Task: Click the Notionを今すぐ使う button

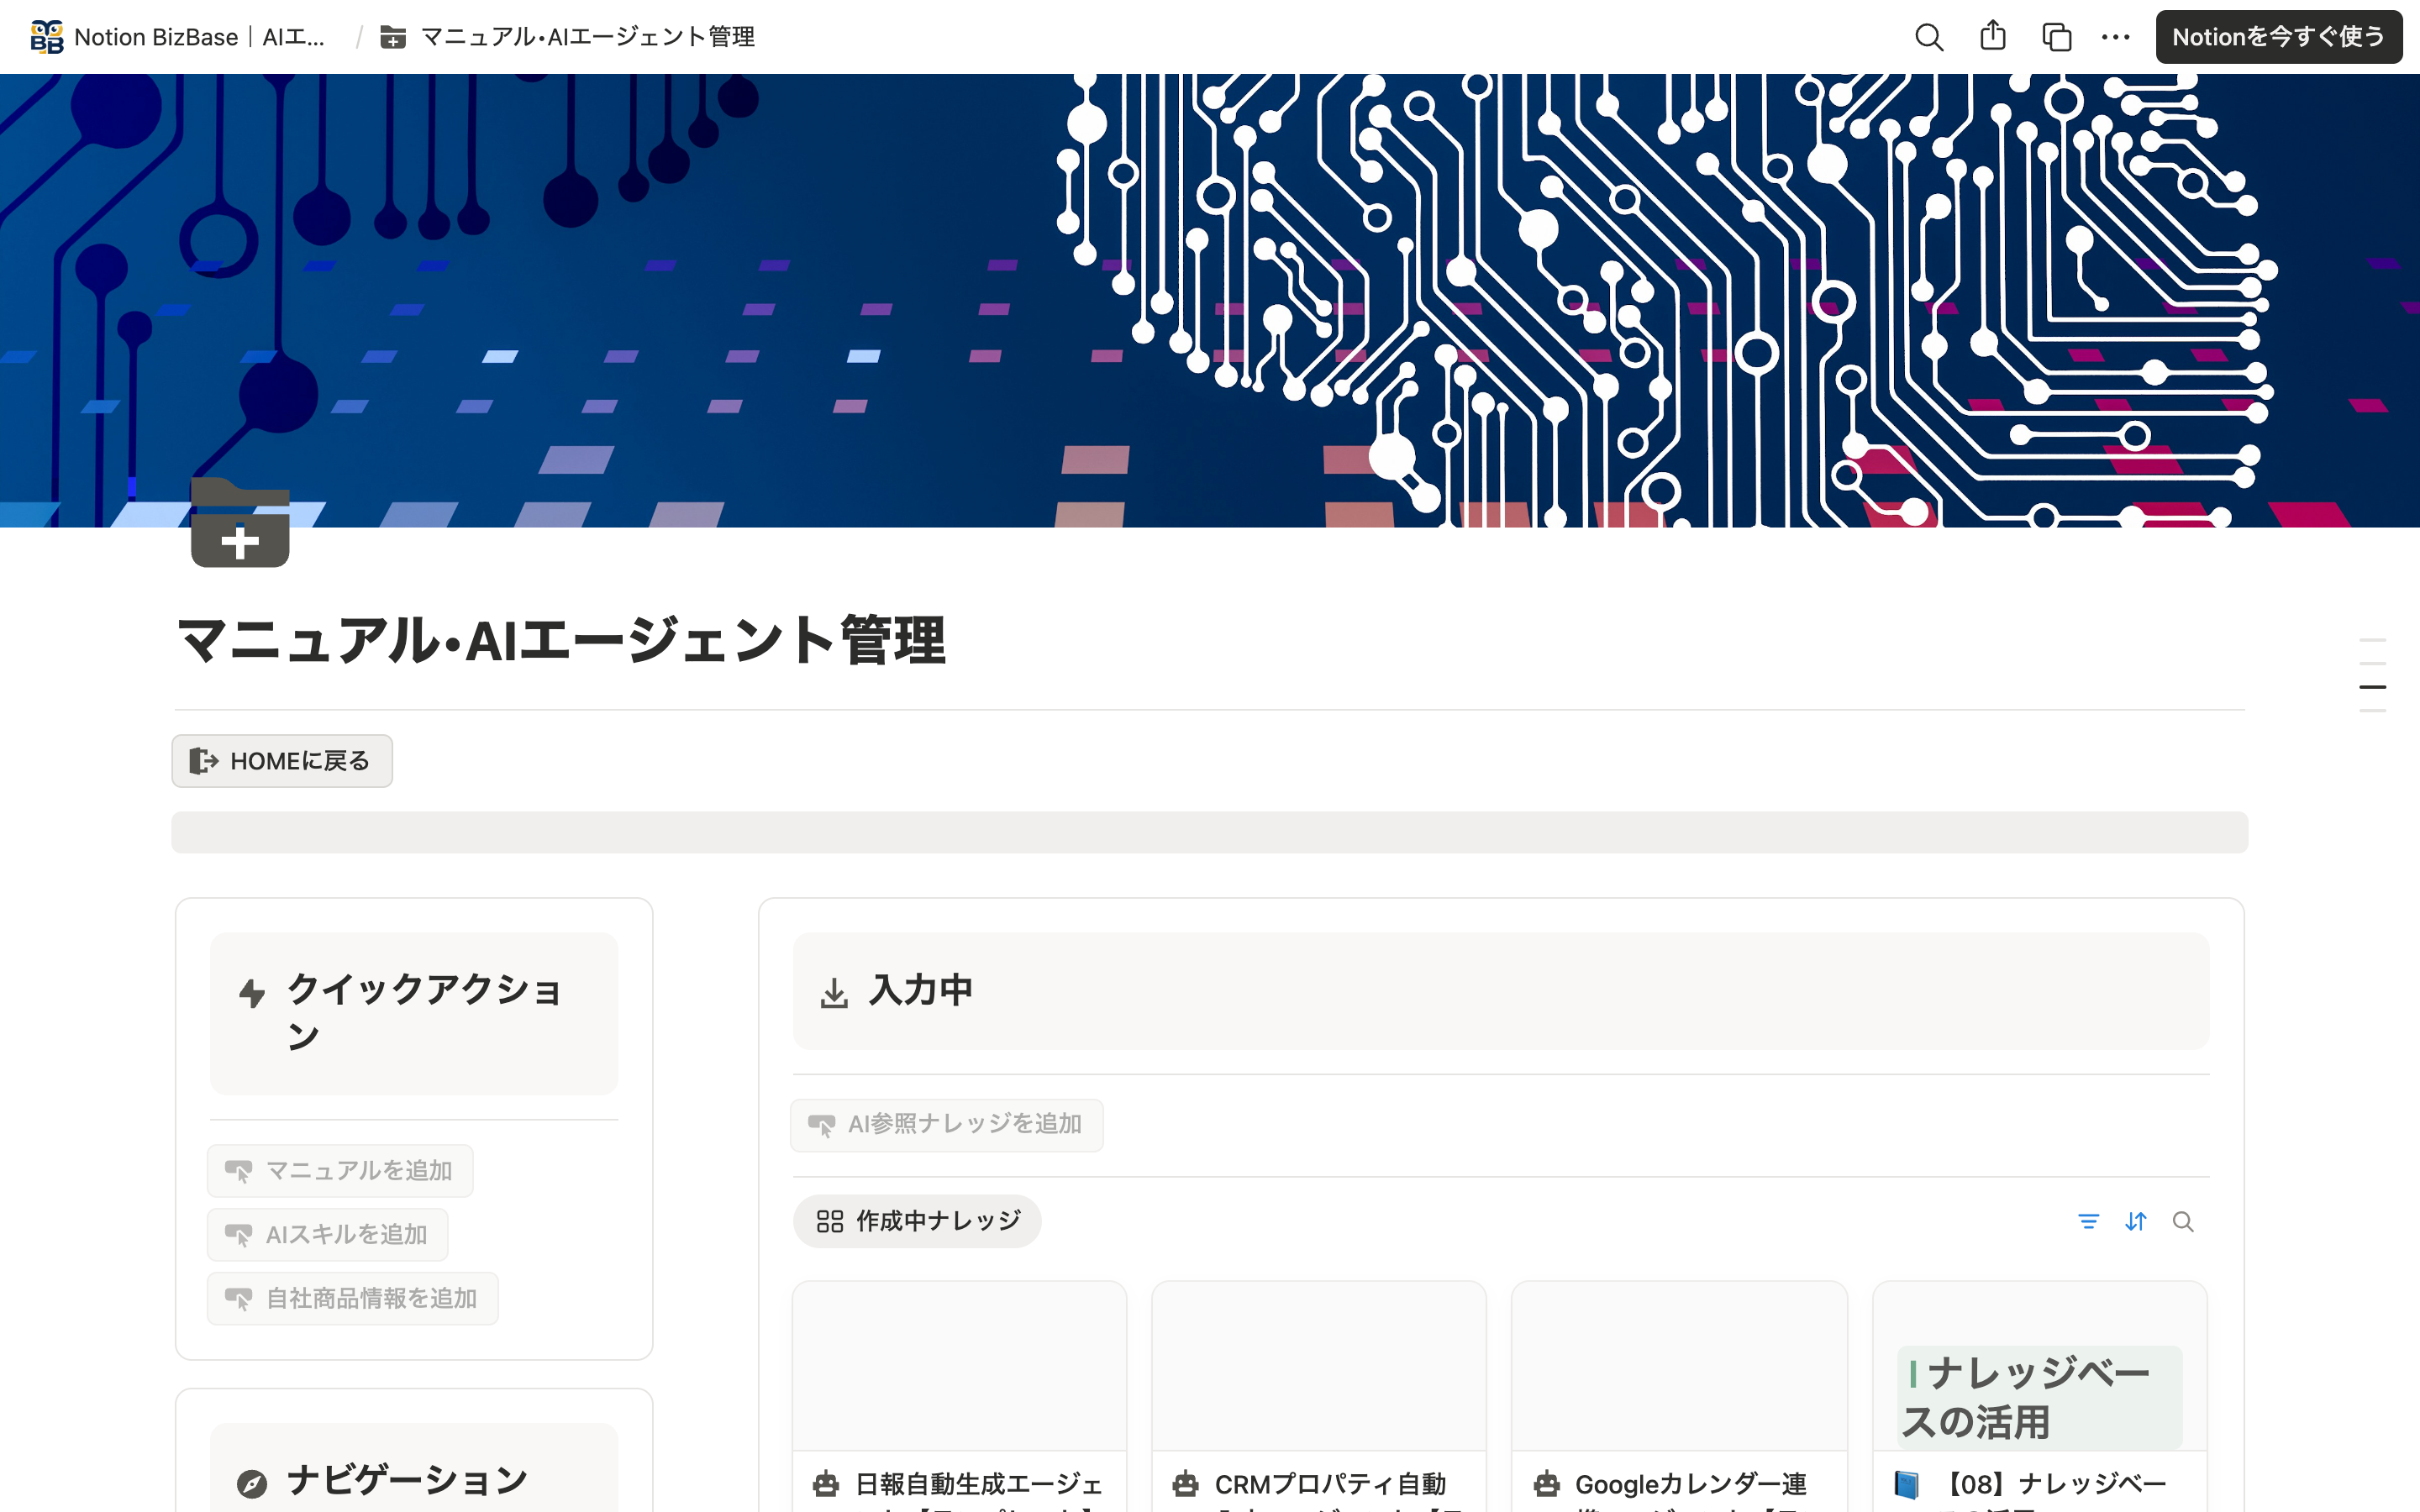Action: point(2278,37)
